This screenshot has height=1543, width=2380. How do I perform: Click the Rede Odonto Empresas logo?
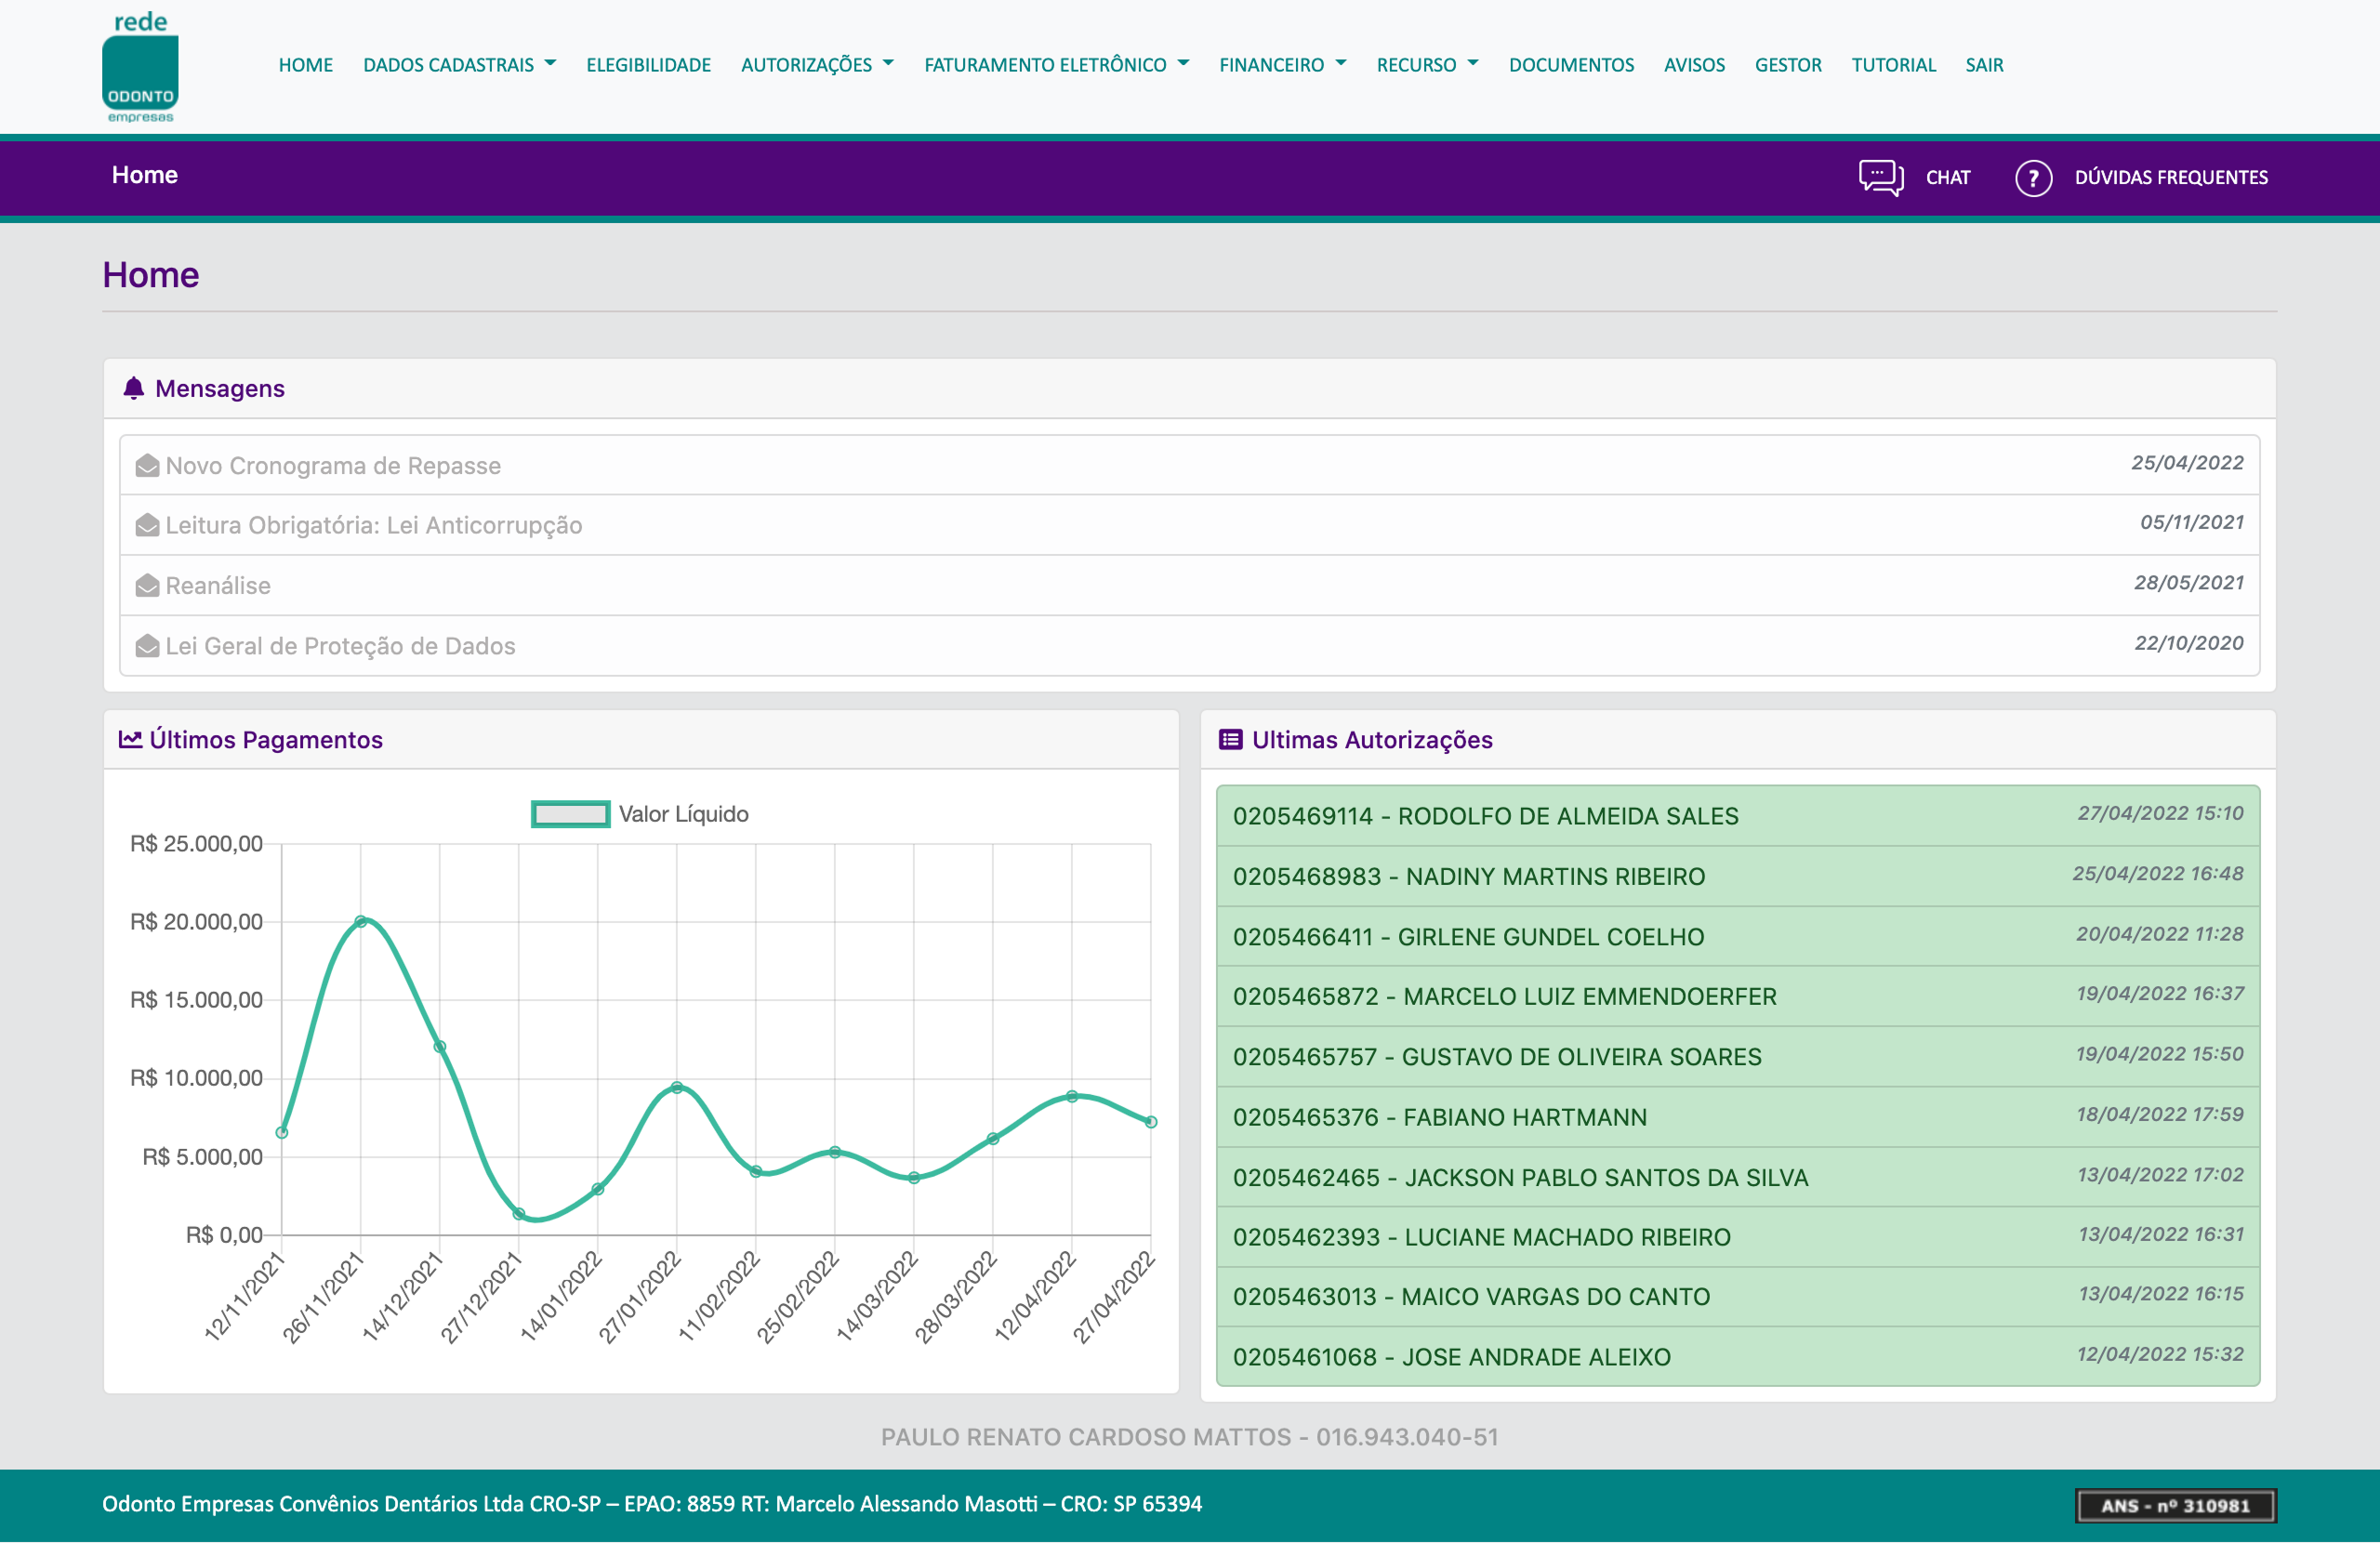[x=140, y=68]
